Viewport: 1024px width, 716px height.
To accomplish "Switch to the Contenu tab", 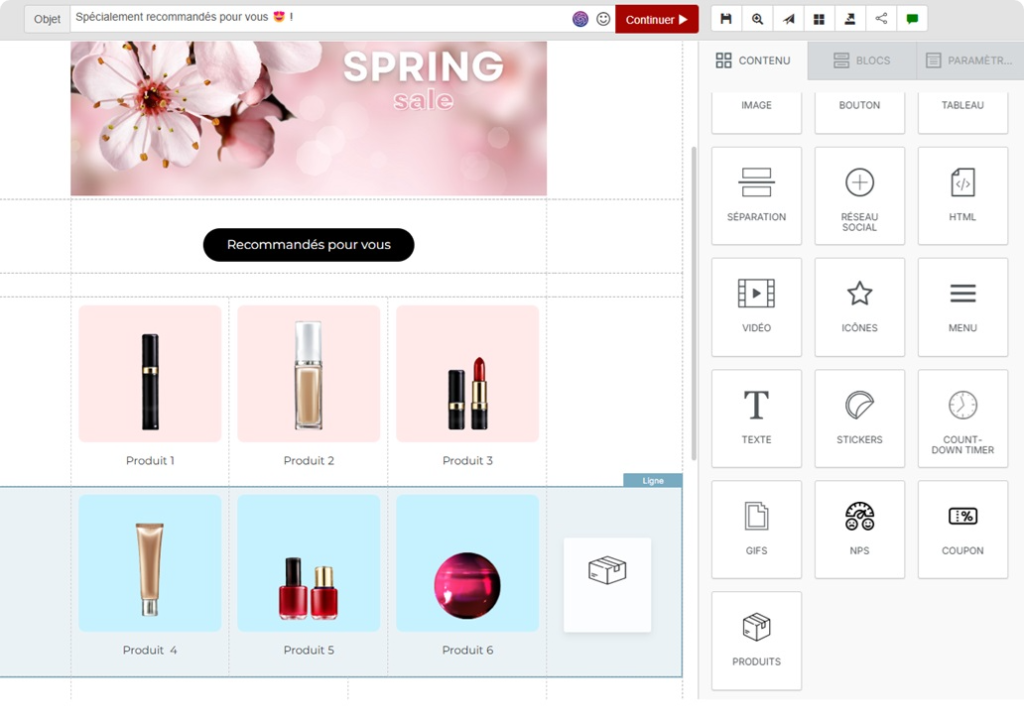I will point(753,60).
